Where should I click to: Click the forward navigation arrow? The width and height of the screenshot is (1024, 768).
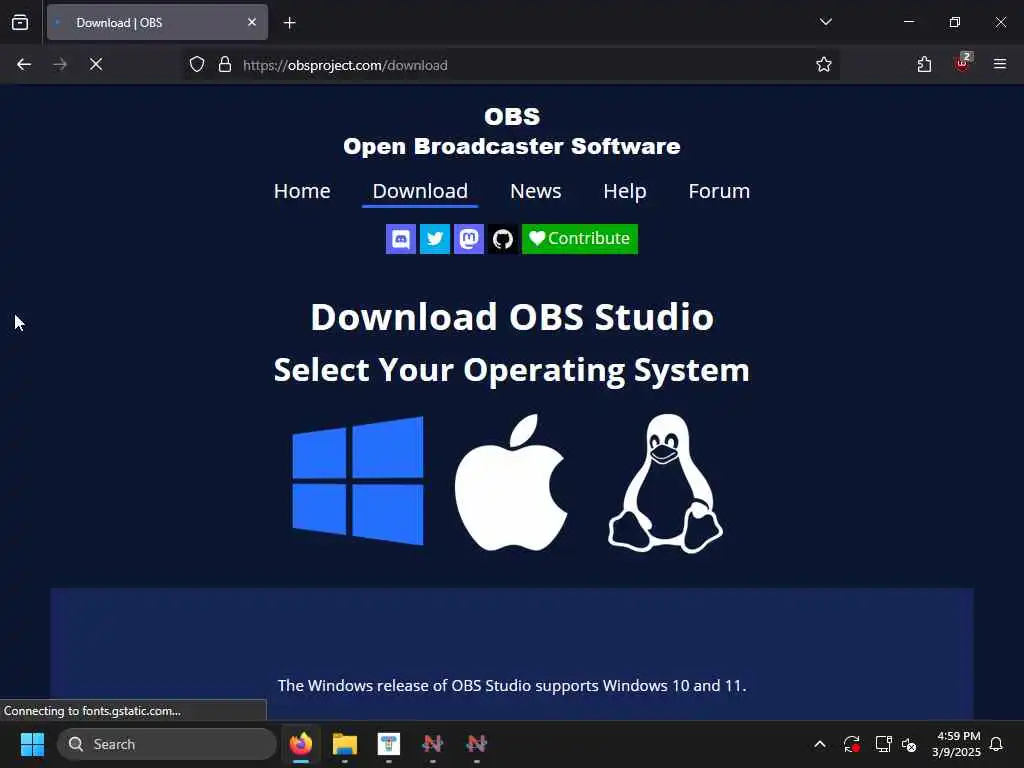(60, 65)
